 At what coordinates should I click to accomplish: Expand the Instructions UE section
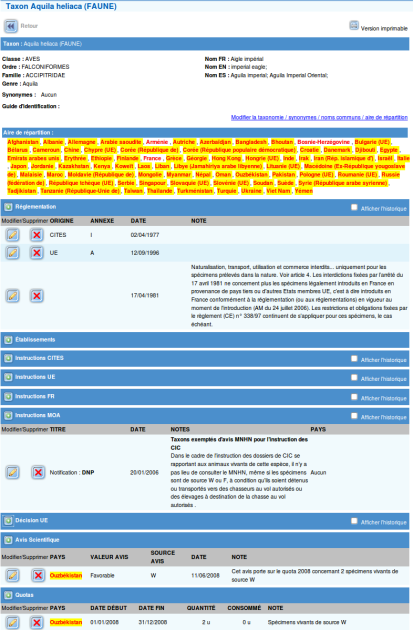tap(8, 377)
